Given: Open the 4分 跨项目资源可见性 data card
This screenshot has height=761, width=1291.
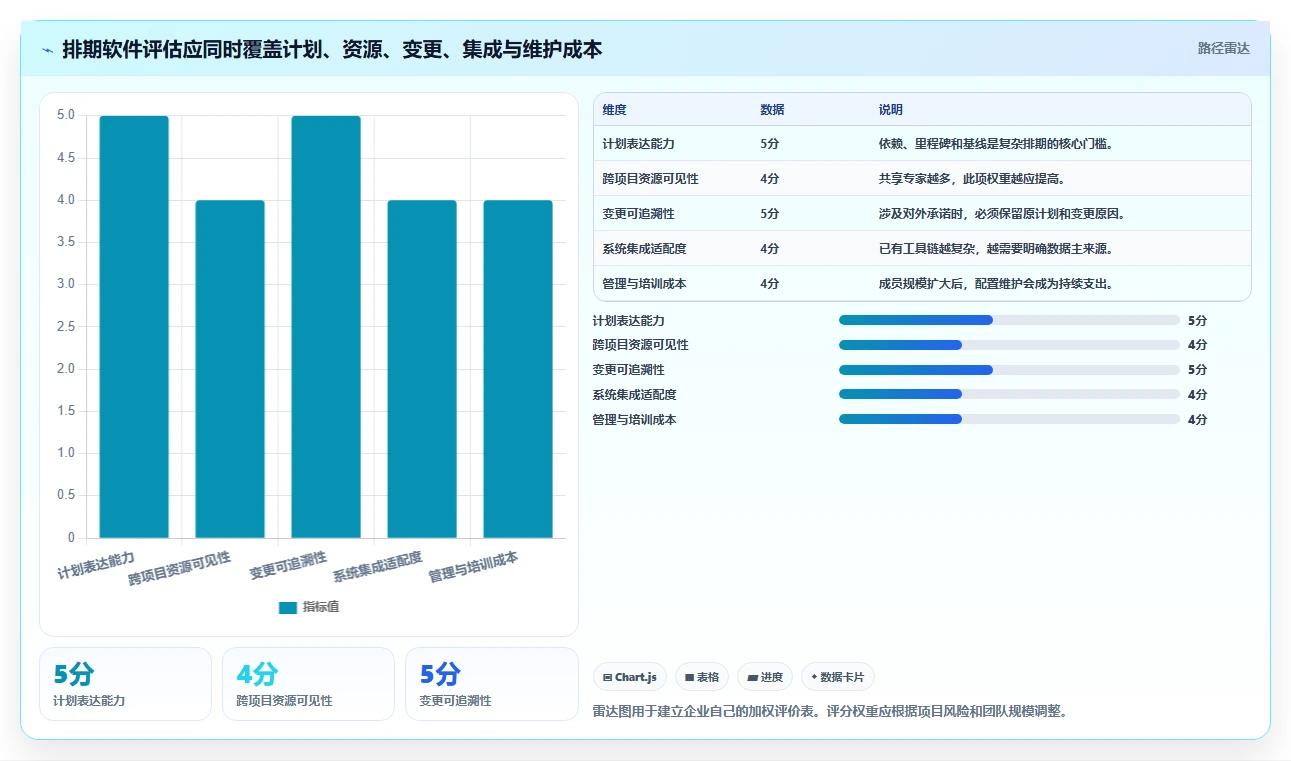Looking at the screenshot, I should (x=309, y=684).
